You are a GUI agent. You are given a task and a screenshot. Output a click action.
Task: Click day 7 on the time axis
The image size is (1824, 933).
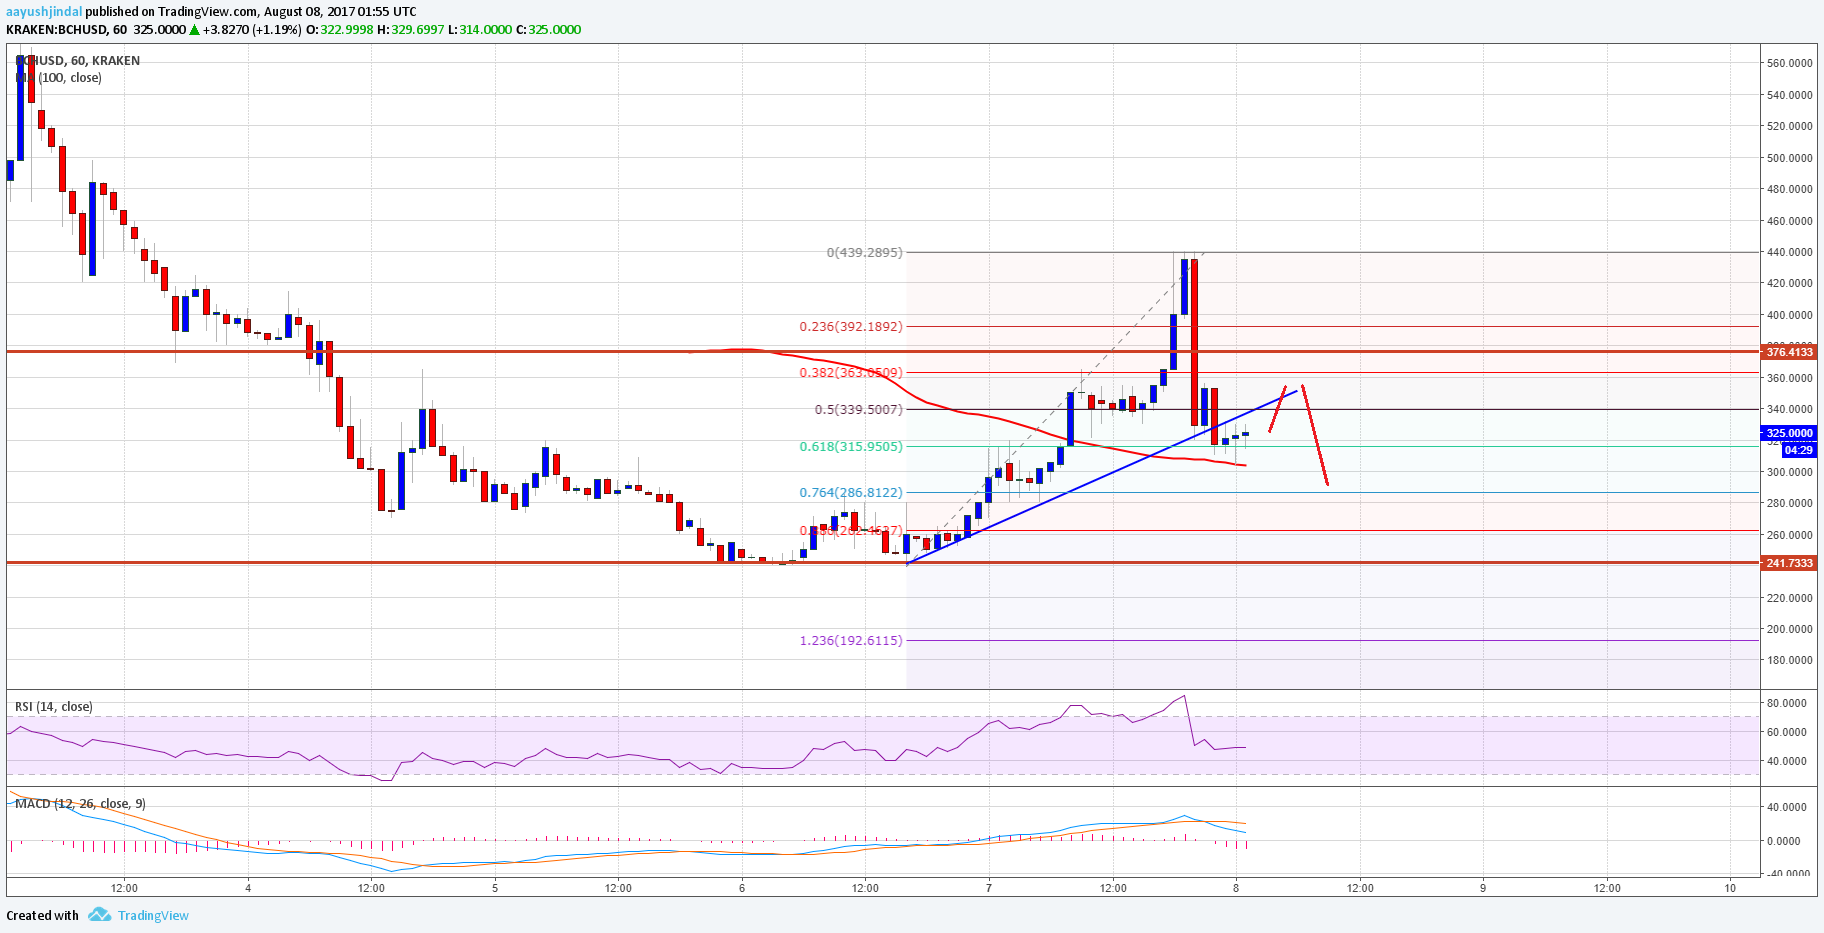[989, 888]
